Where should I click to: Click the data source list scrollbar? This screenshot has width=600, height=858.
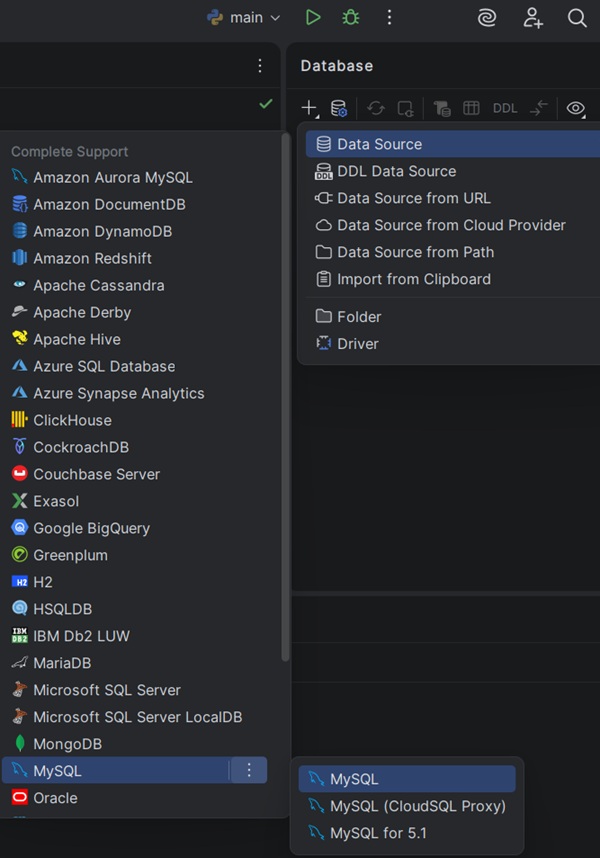286,400
